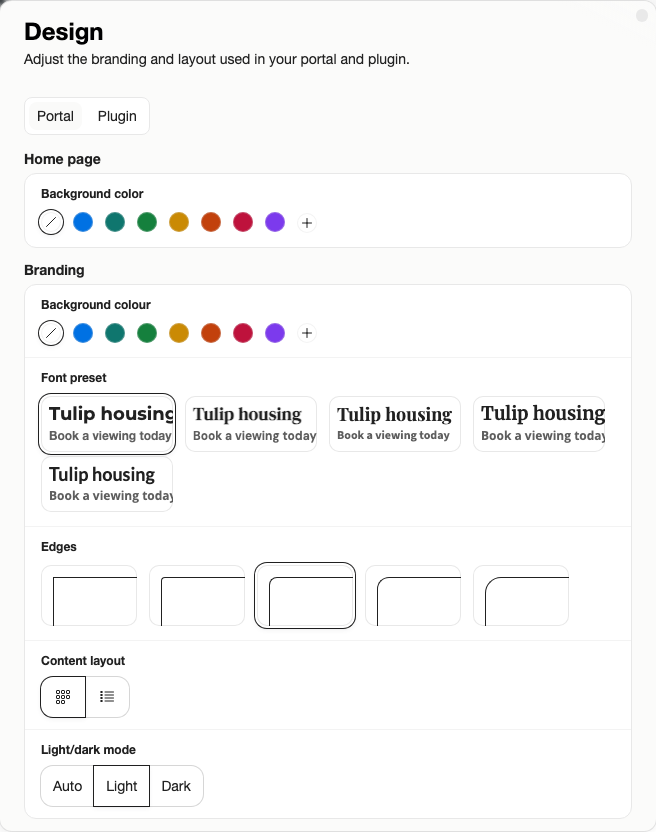Set mode to Light
The width and height of the screenshot is (656, 832).
(122, 786)
